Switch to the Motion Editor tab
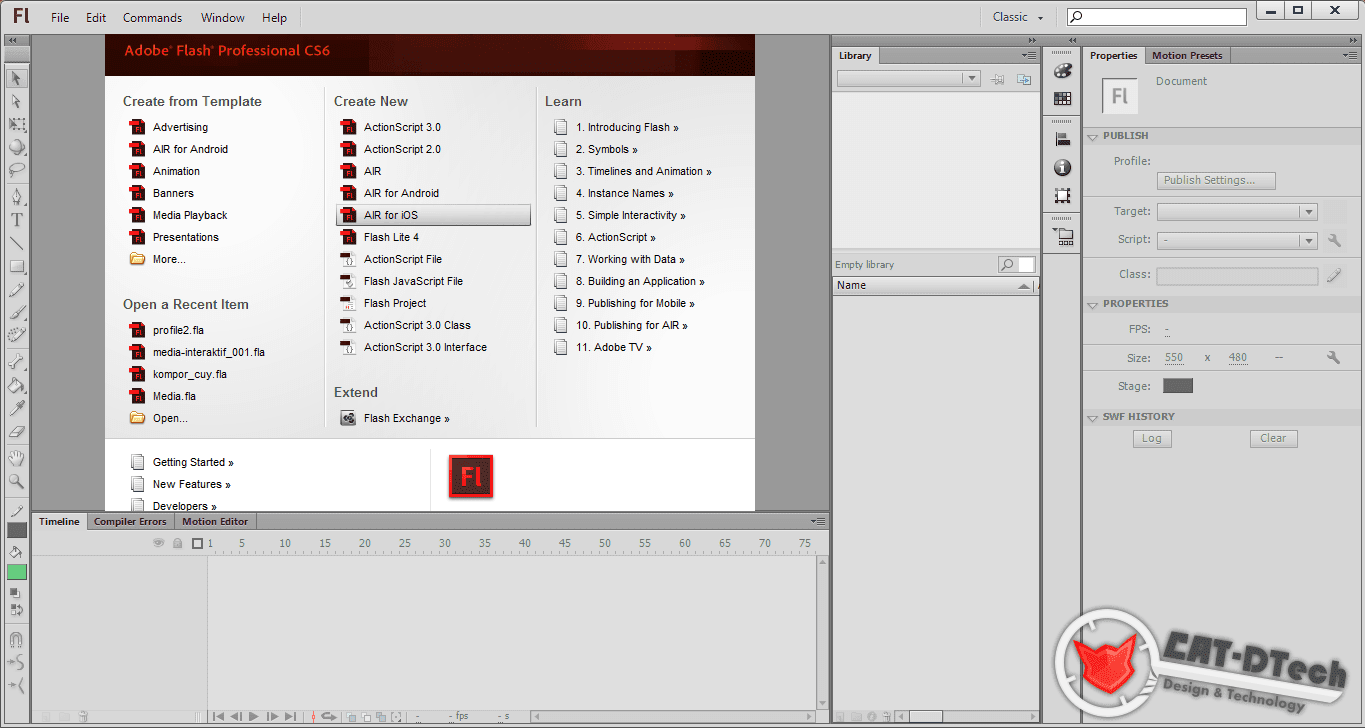Screen dimensions: 1365x728 pos(214,521)
